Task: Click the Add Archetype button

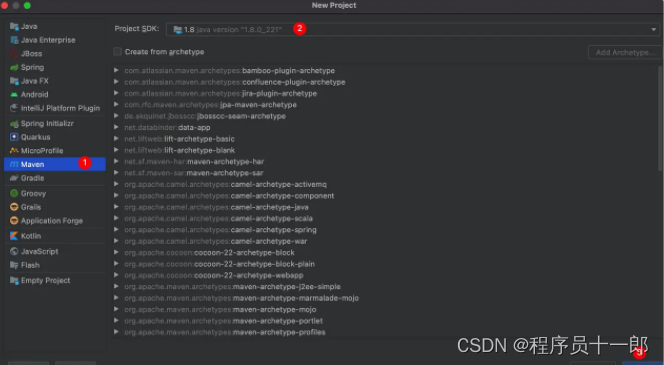Action: pyautogui.click(x=625, y=53)
